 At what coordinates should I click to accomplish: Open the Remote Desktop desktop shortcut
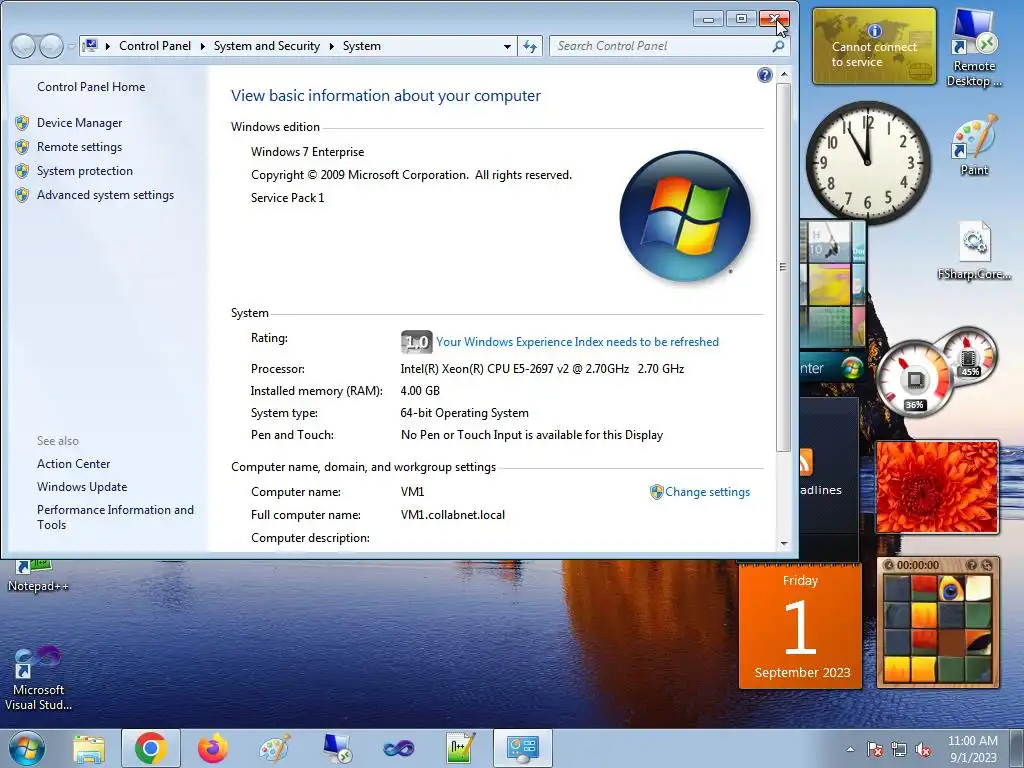click(974, 48)
